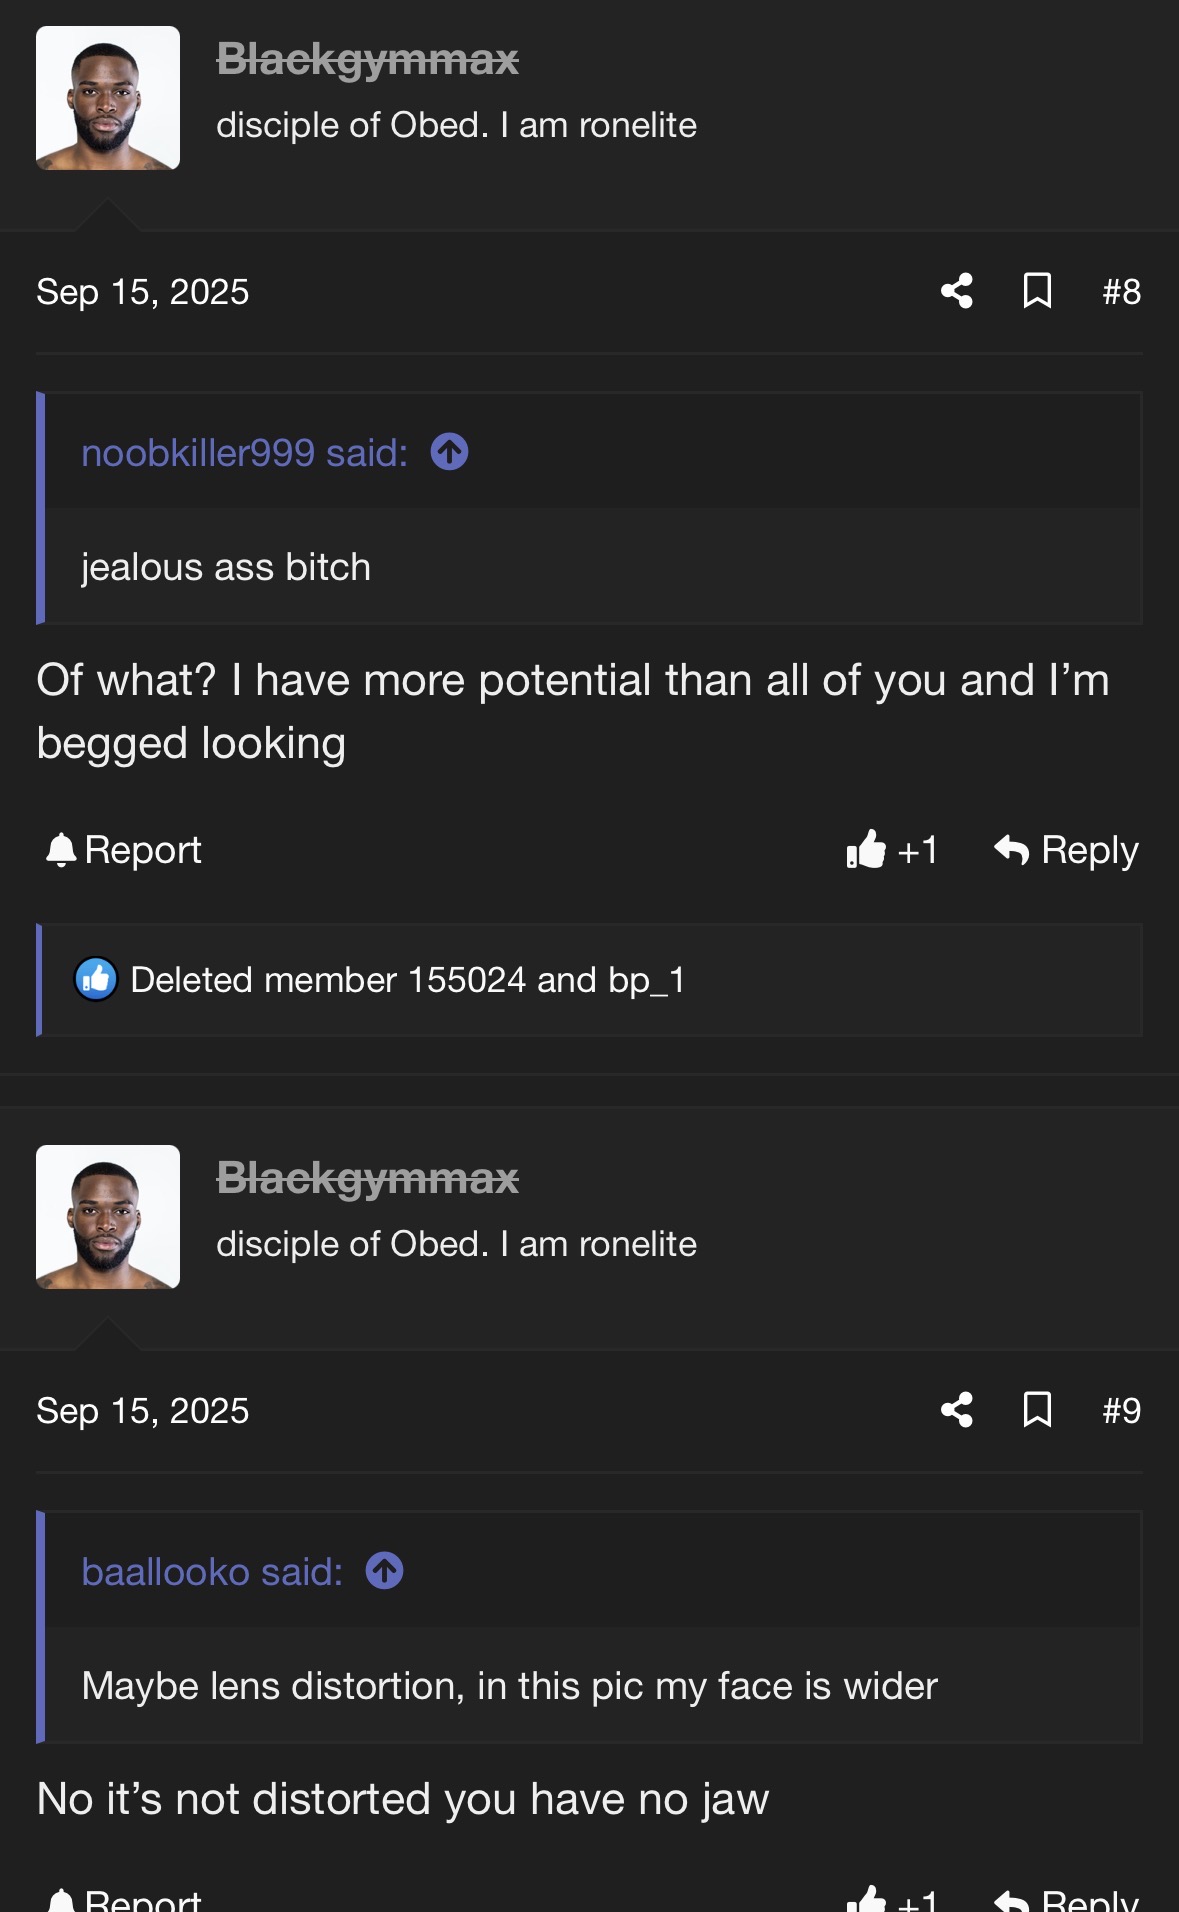Open post #9 permalink number
This screenshot has height=1912, width=1179.
point(1121,1411)
